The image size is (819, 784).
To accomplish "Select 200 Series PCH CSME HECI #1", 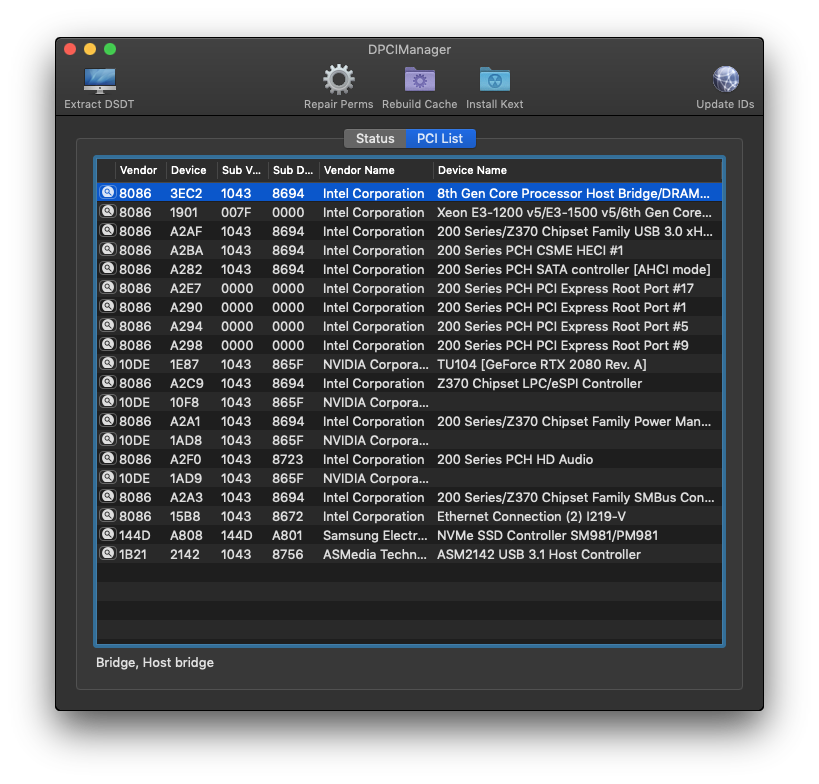I will [x=530, y=250].
